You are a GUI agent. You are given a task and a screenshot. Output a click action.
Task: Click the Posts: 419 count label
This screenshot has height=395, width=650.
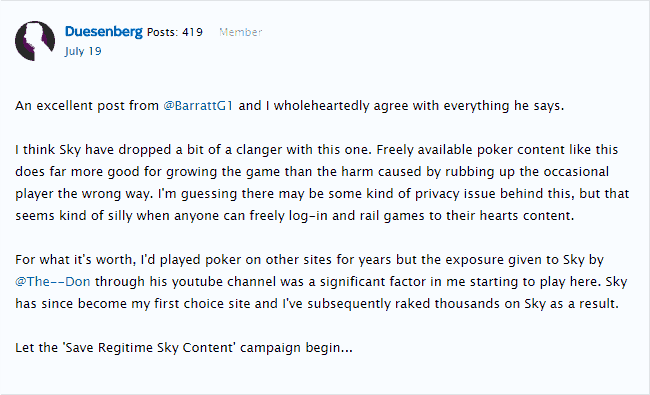175,32
